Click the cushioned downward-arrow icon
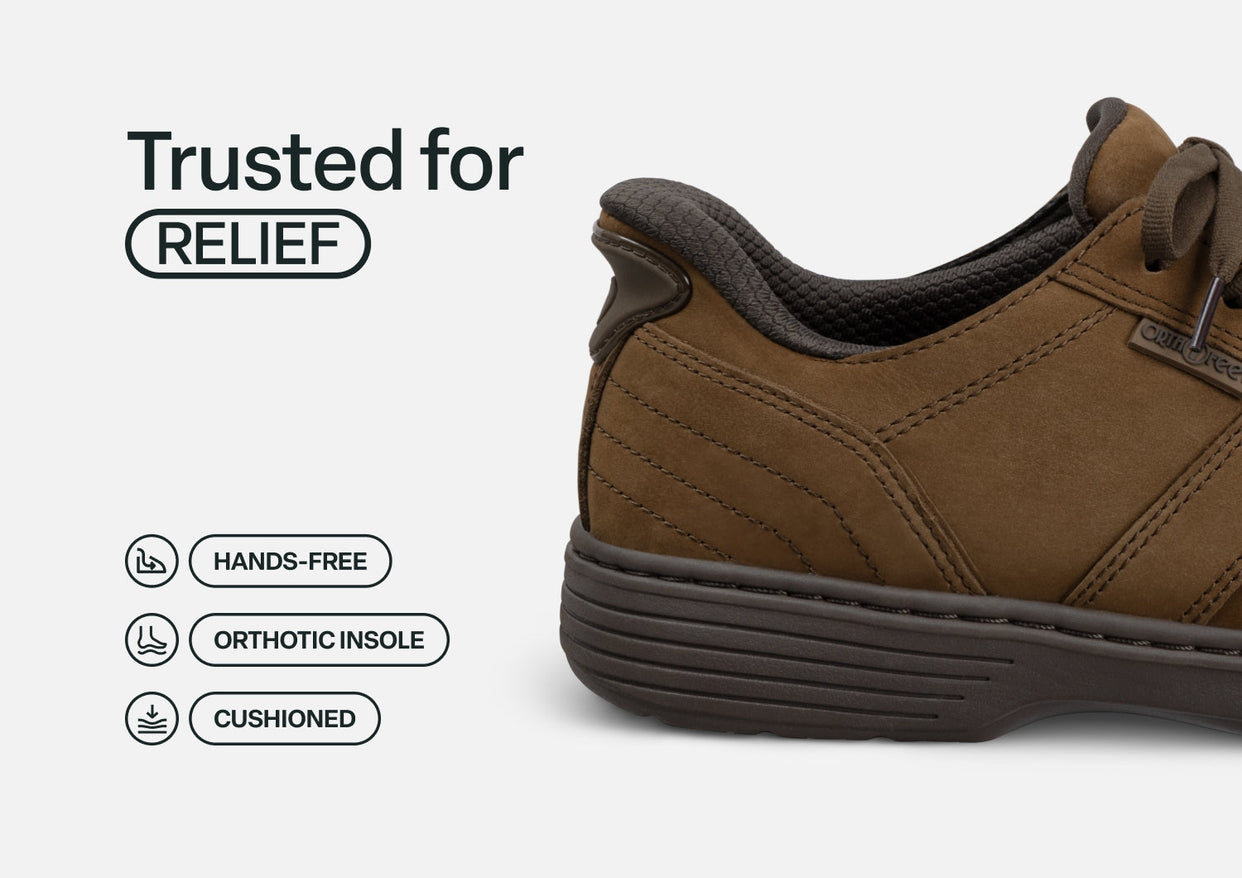The height and width of the screenshot is (878, 1242). (152, 719)
